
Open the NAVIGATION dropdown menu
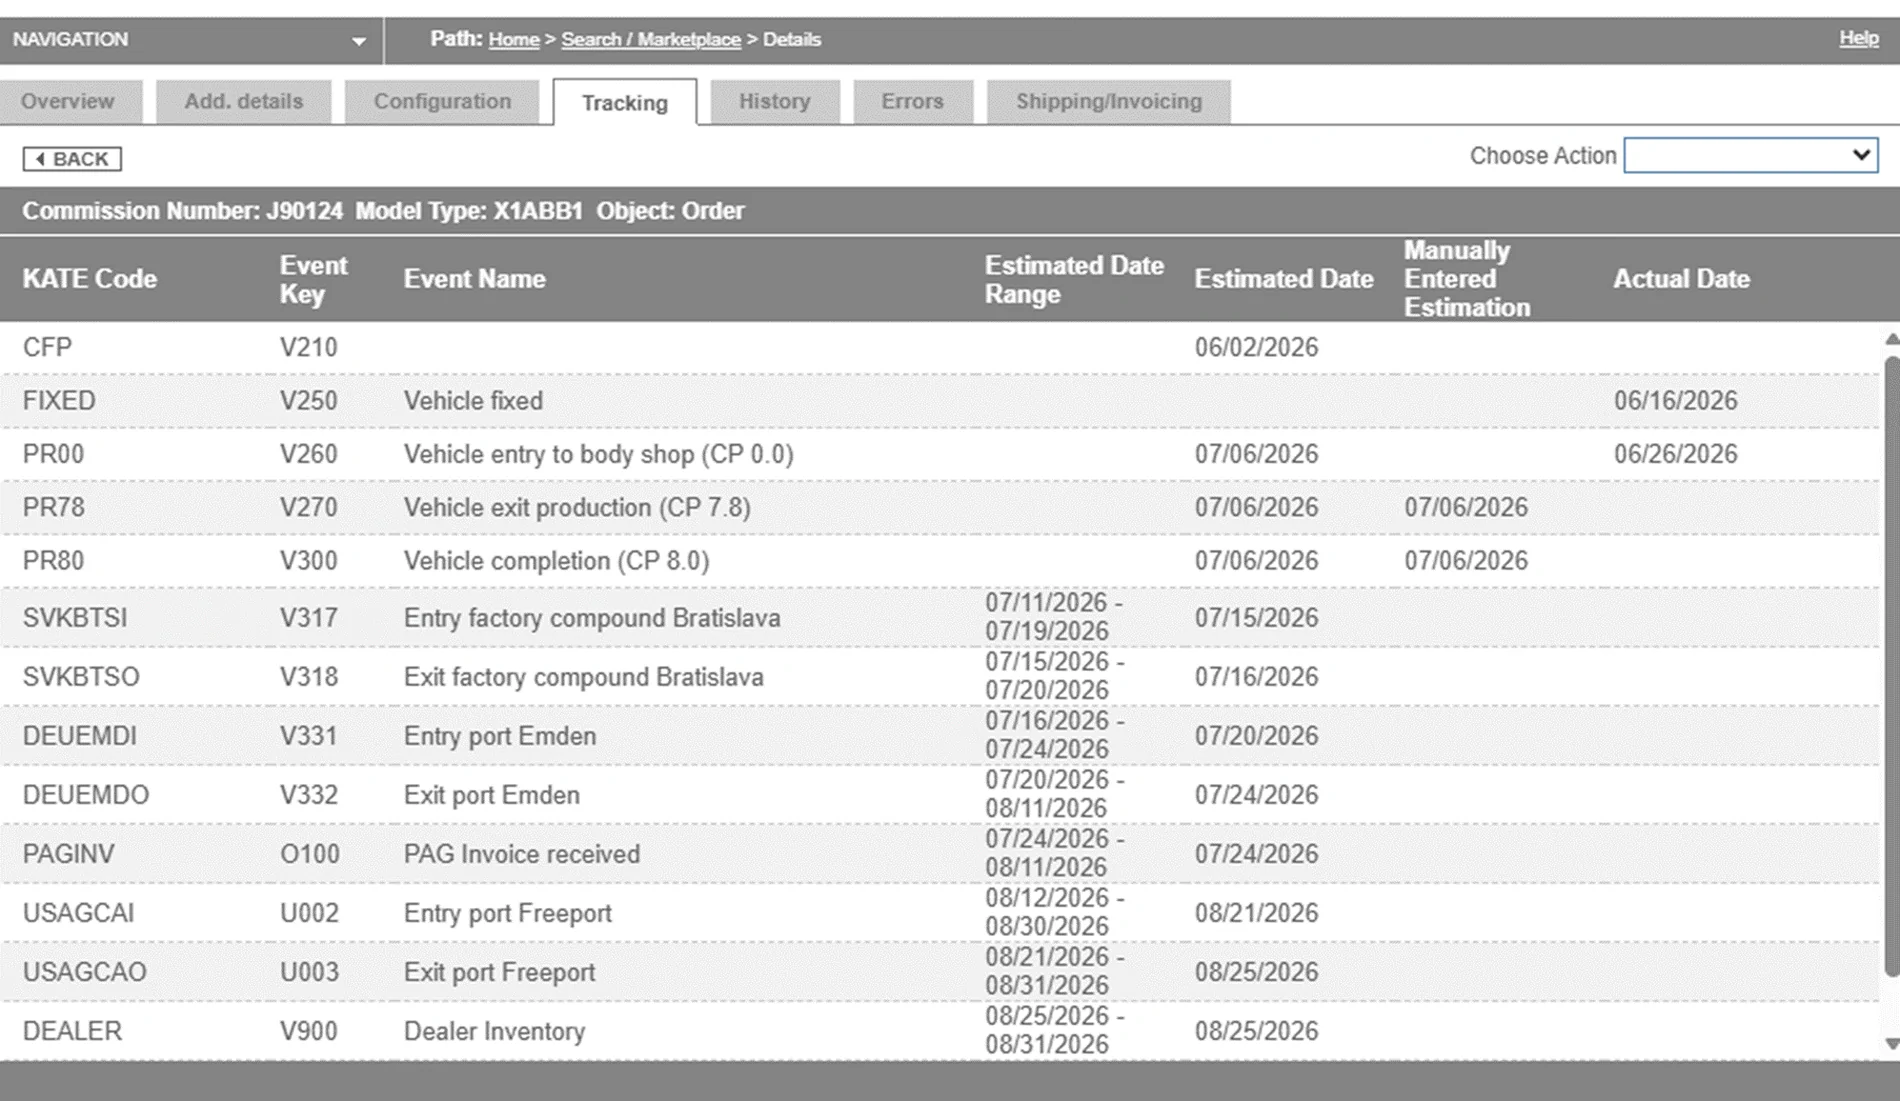[190, 40]
